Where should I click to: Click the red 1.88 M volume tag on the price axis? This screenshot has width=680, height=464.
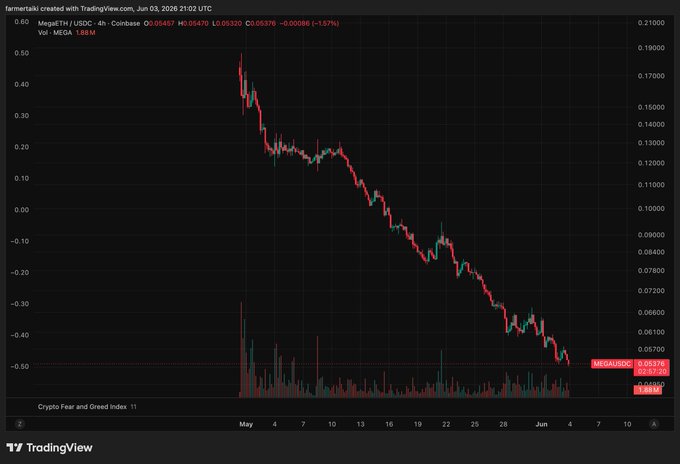(648, 390)
